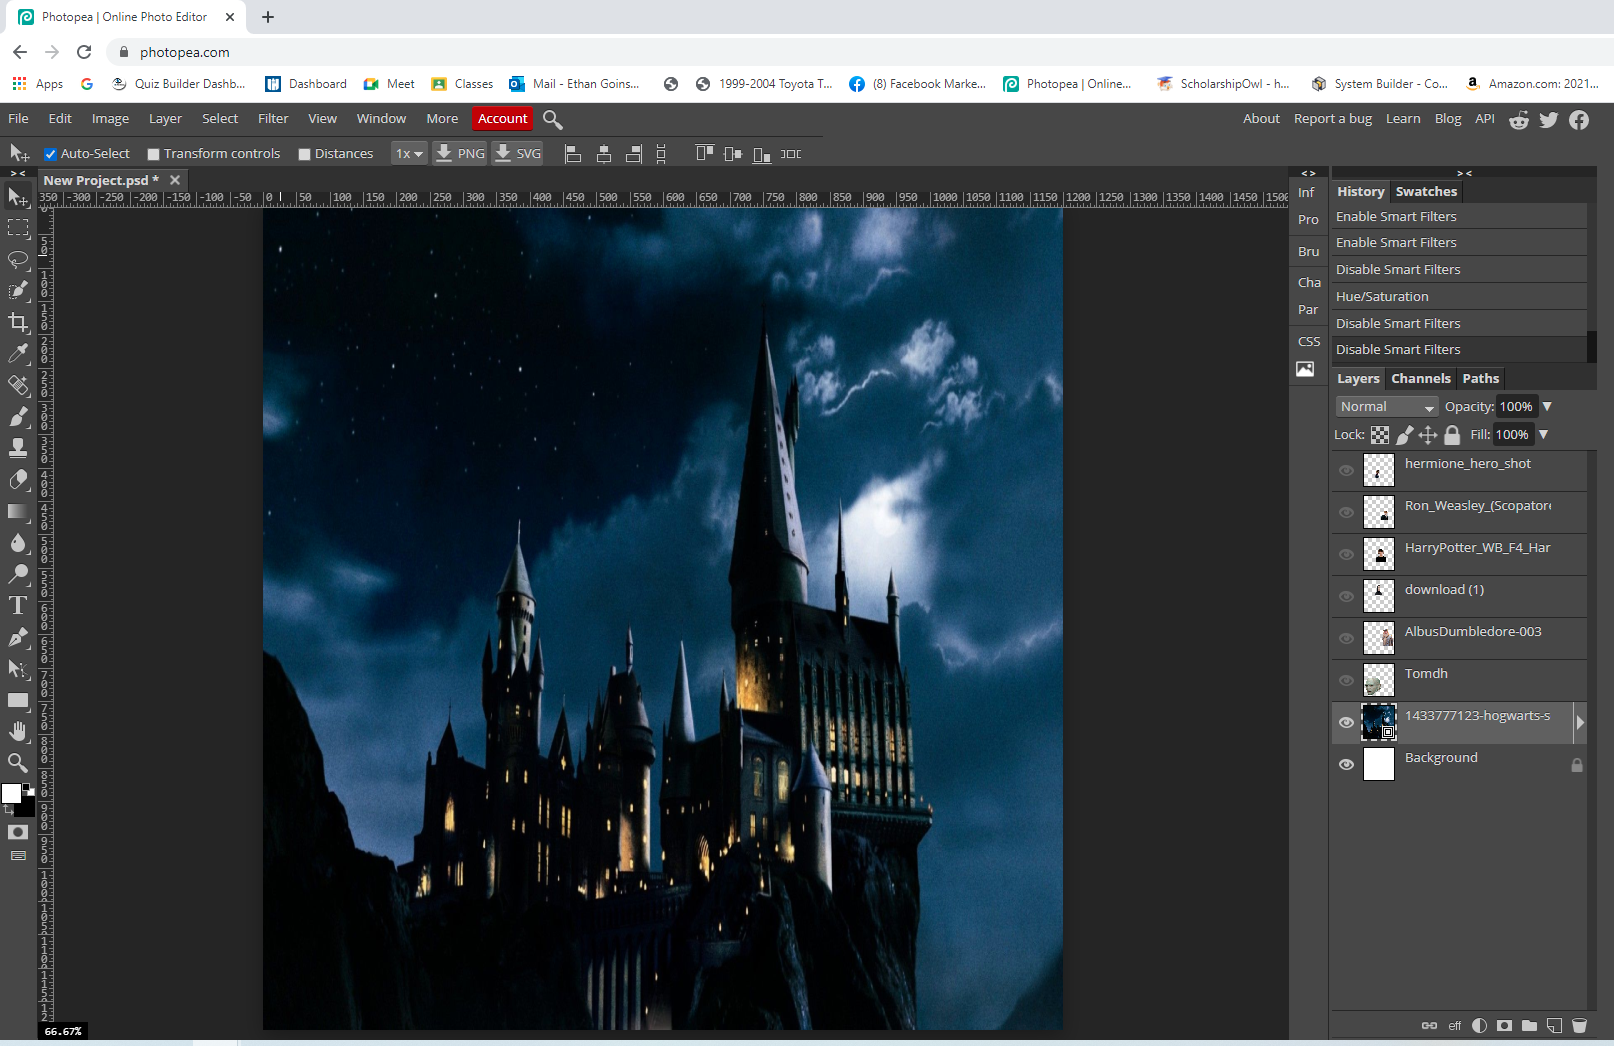1614x1046 pixels.
Task: Select the Move tool
Action: tap(18, 197)
